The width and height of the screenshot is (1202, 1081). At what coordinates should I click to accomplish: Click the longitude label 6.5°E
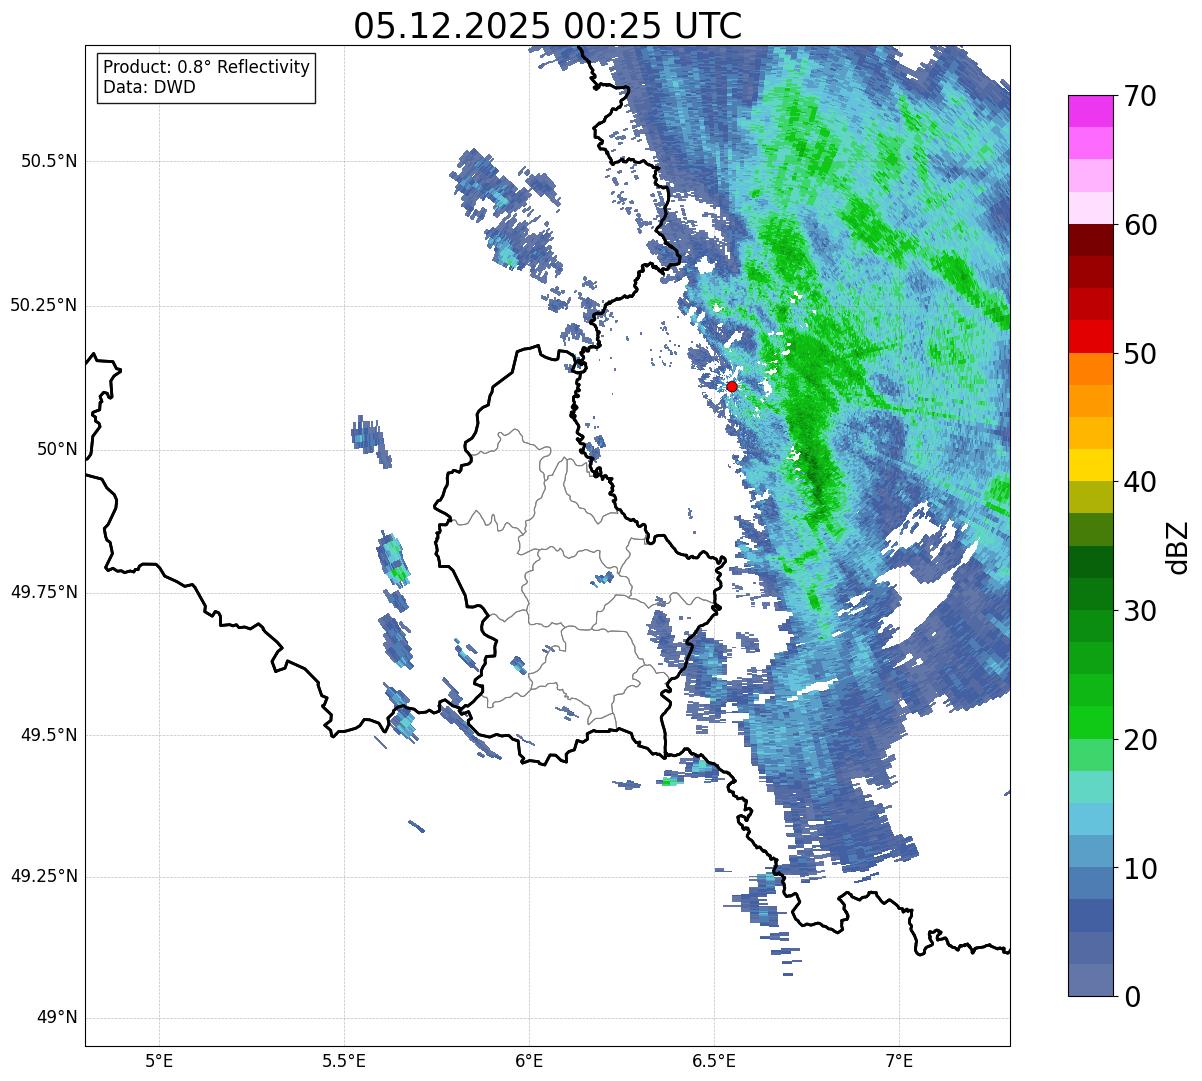coord(714,1060)
